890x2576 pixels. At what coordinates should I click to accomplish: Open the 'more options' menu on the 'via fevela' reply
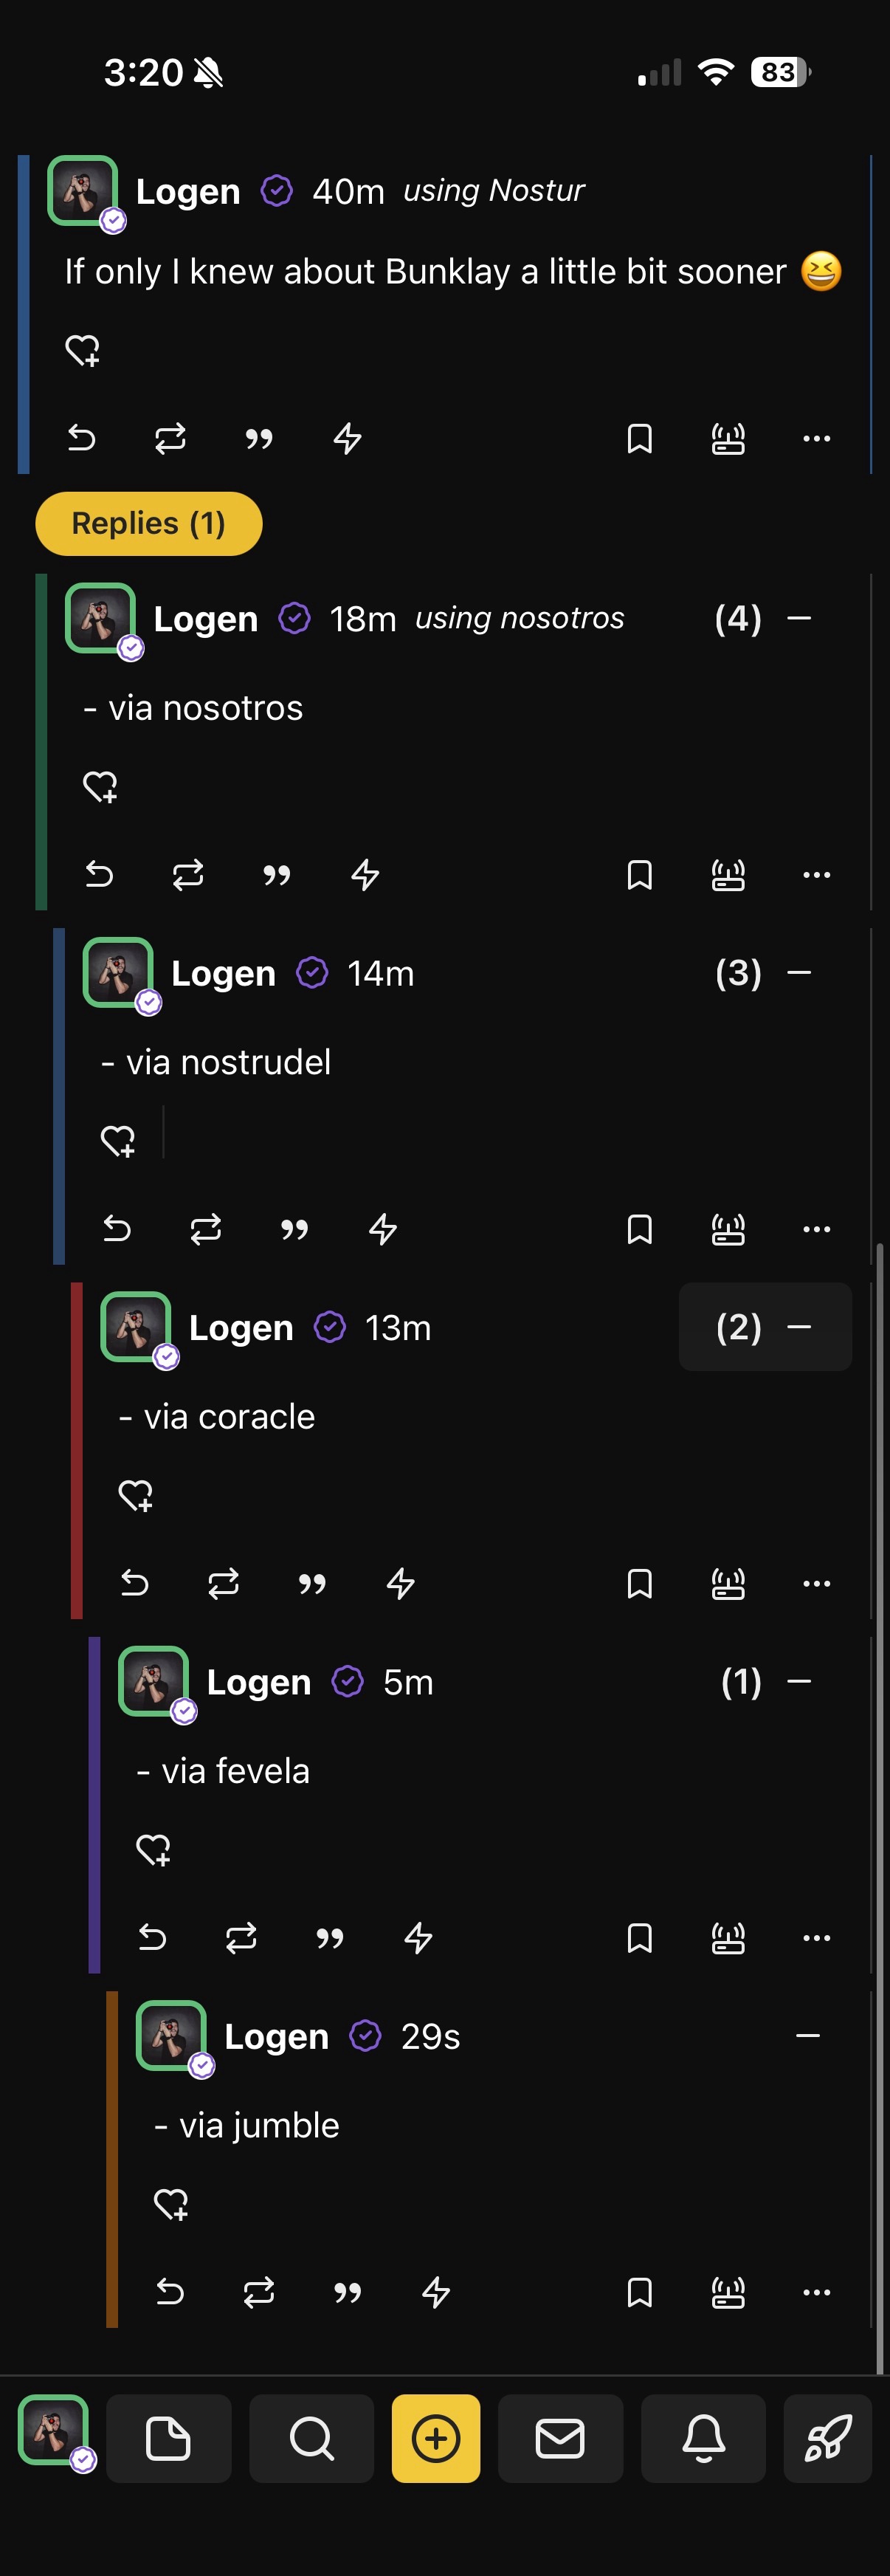(x=816, y=1938)
